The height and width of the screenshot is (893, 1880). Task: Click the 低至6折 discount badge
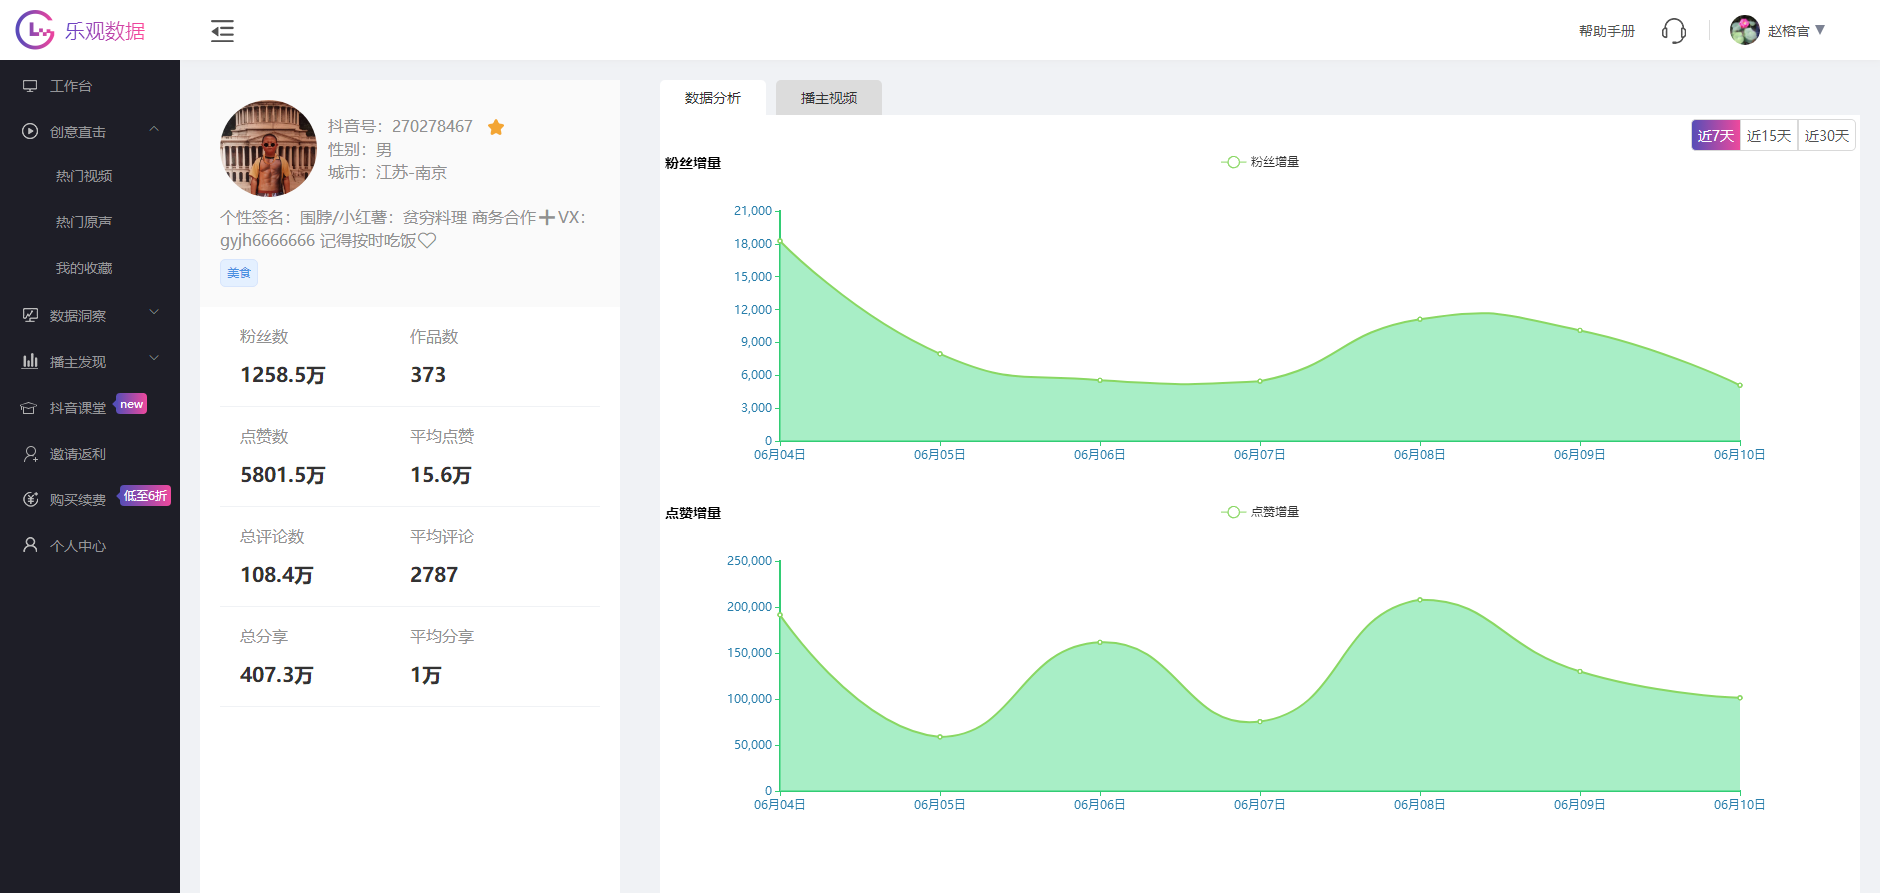click(x=145, y=496)
